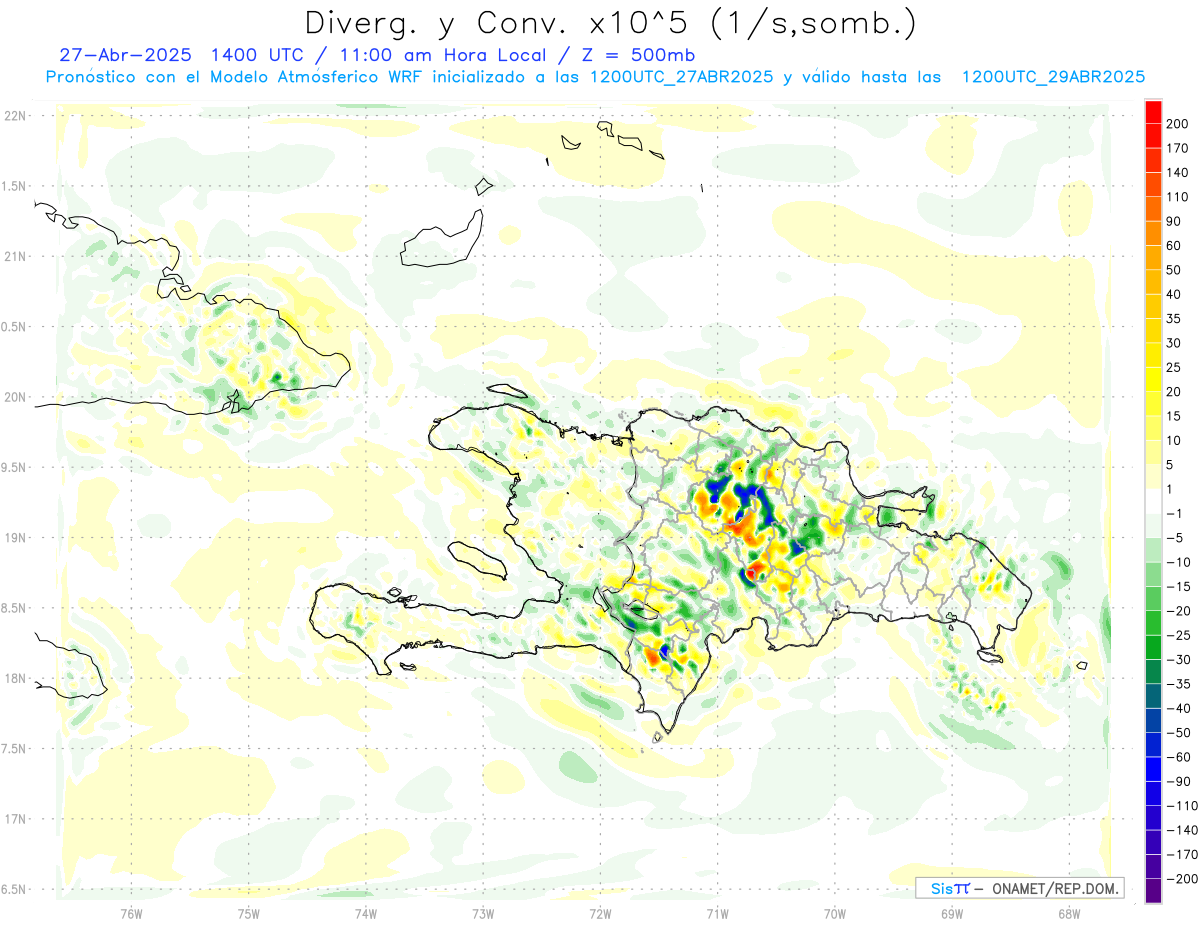Click the positive "140" legend value

[1177, 172]
